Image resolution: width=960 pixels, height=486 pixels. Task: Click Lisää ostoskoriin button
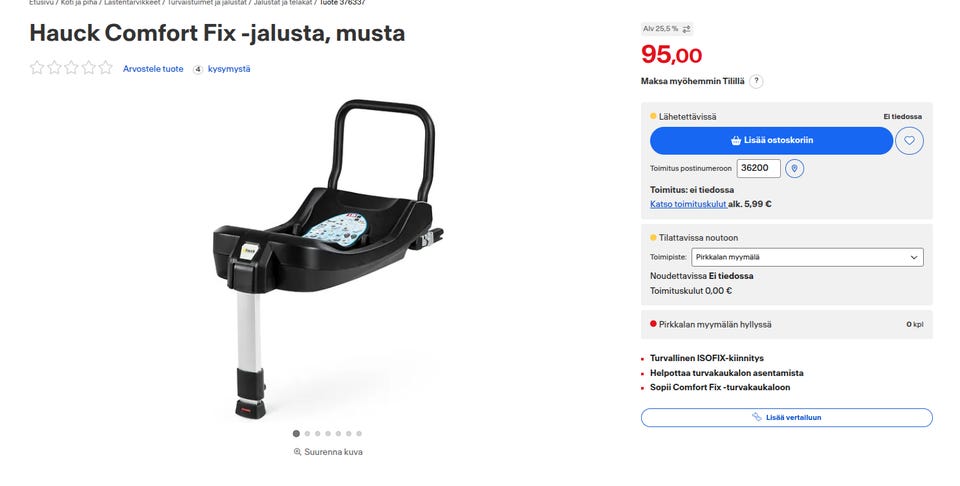[x=771, y=141]
